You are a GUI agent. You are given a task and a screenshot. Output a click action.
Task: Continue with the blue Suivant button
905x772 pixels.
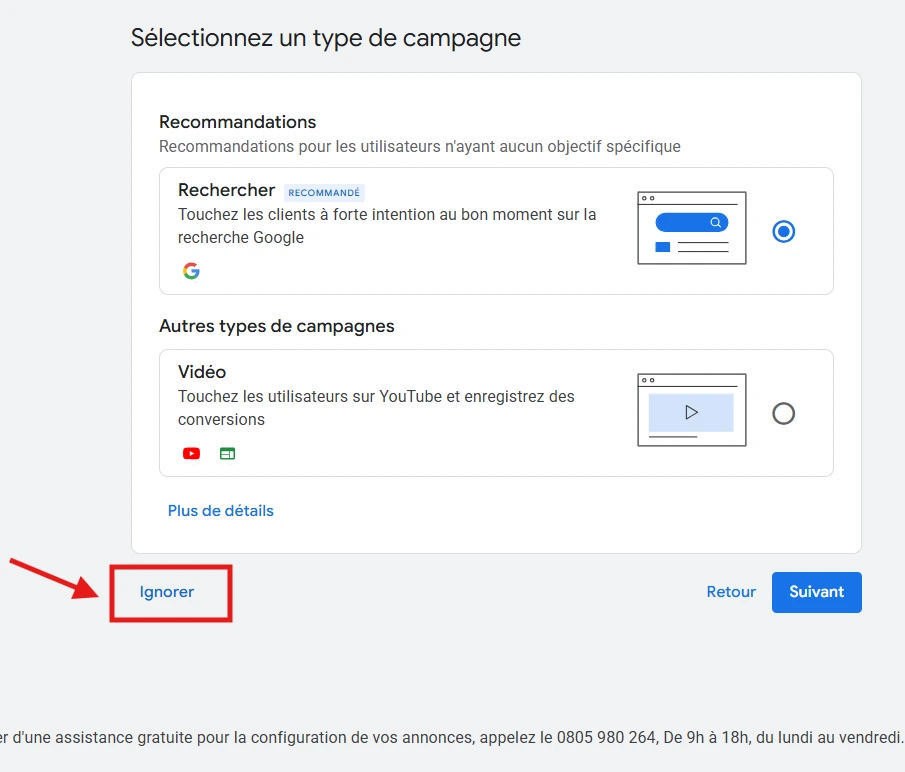click(816, 592)
